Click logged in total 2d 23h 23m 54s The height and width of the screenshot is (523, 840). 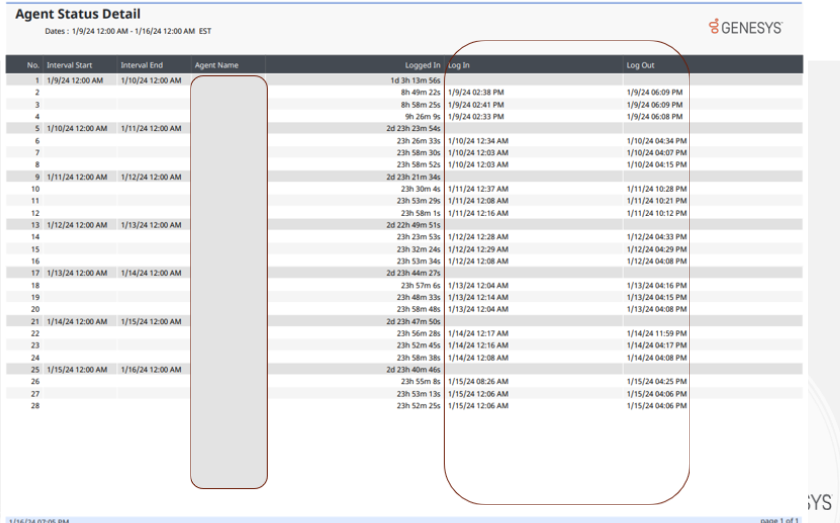tap(414, 129)
